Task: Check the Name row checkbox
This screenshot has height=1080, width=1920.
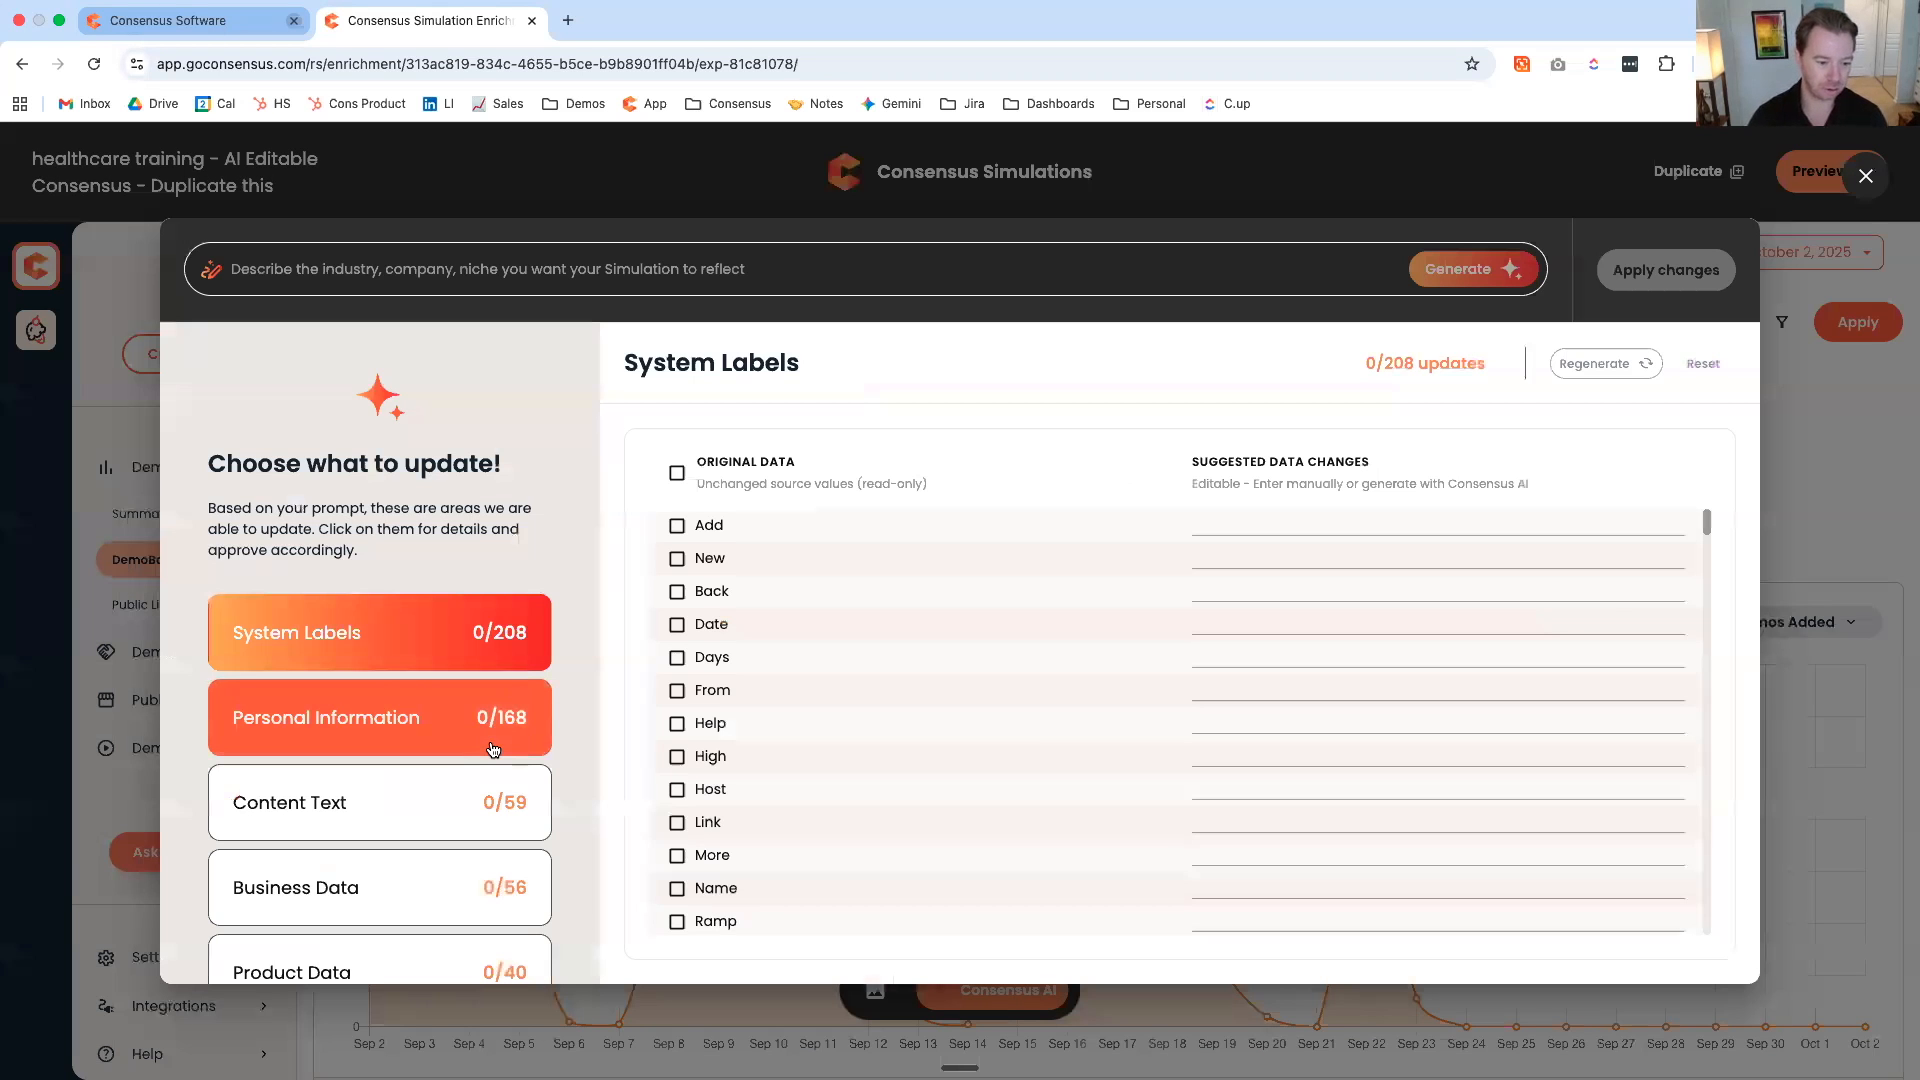Action: pos(677,889)
